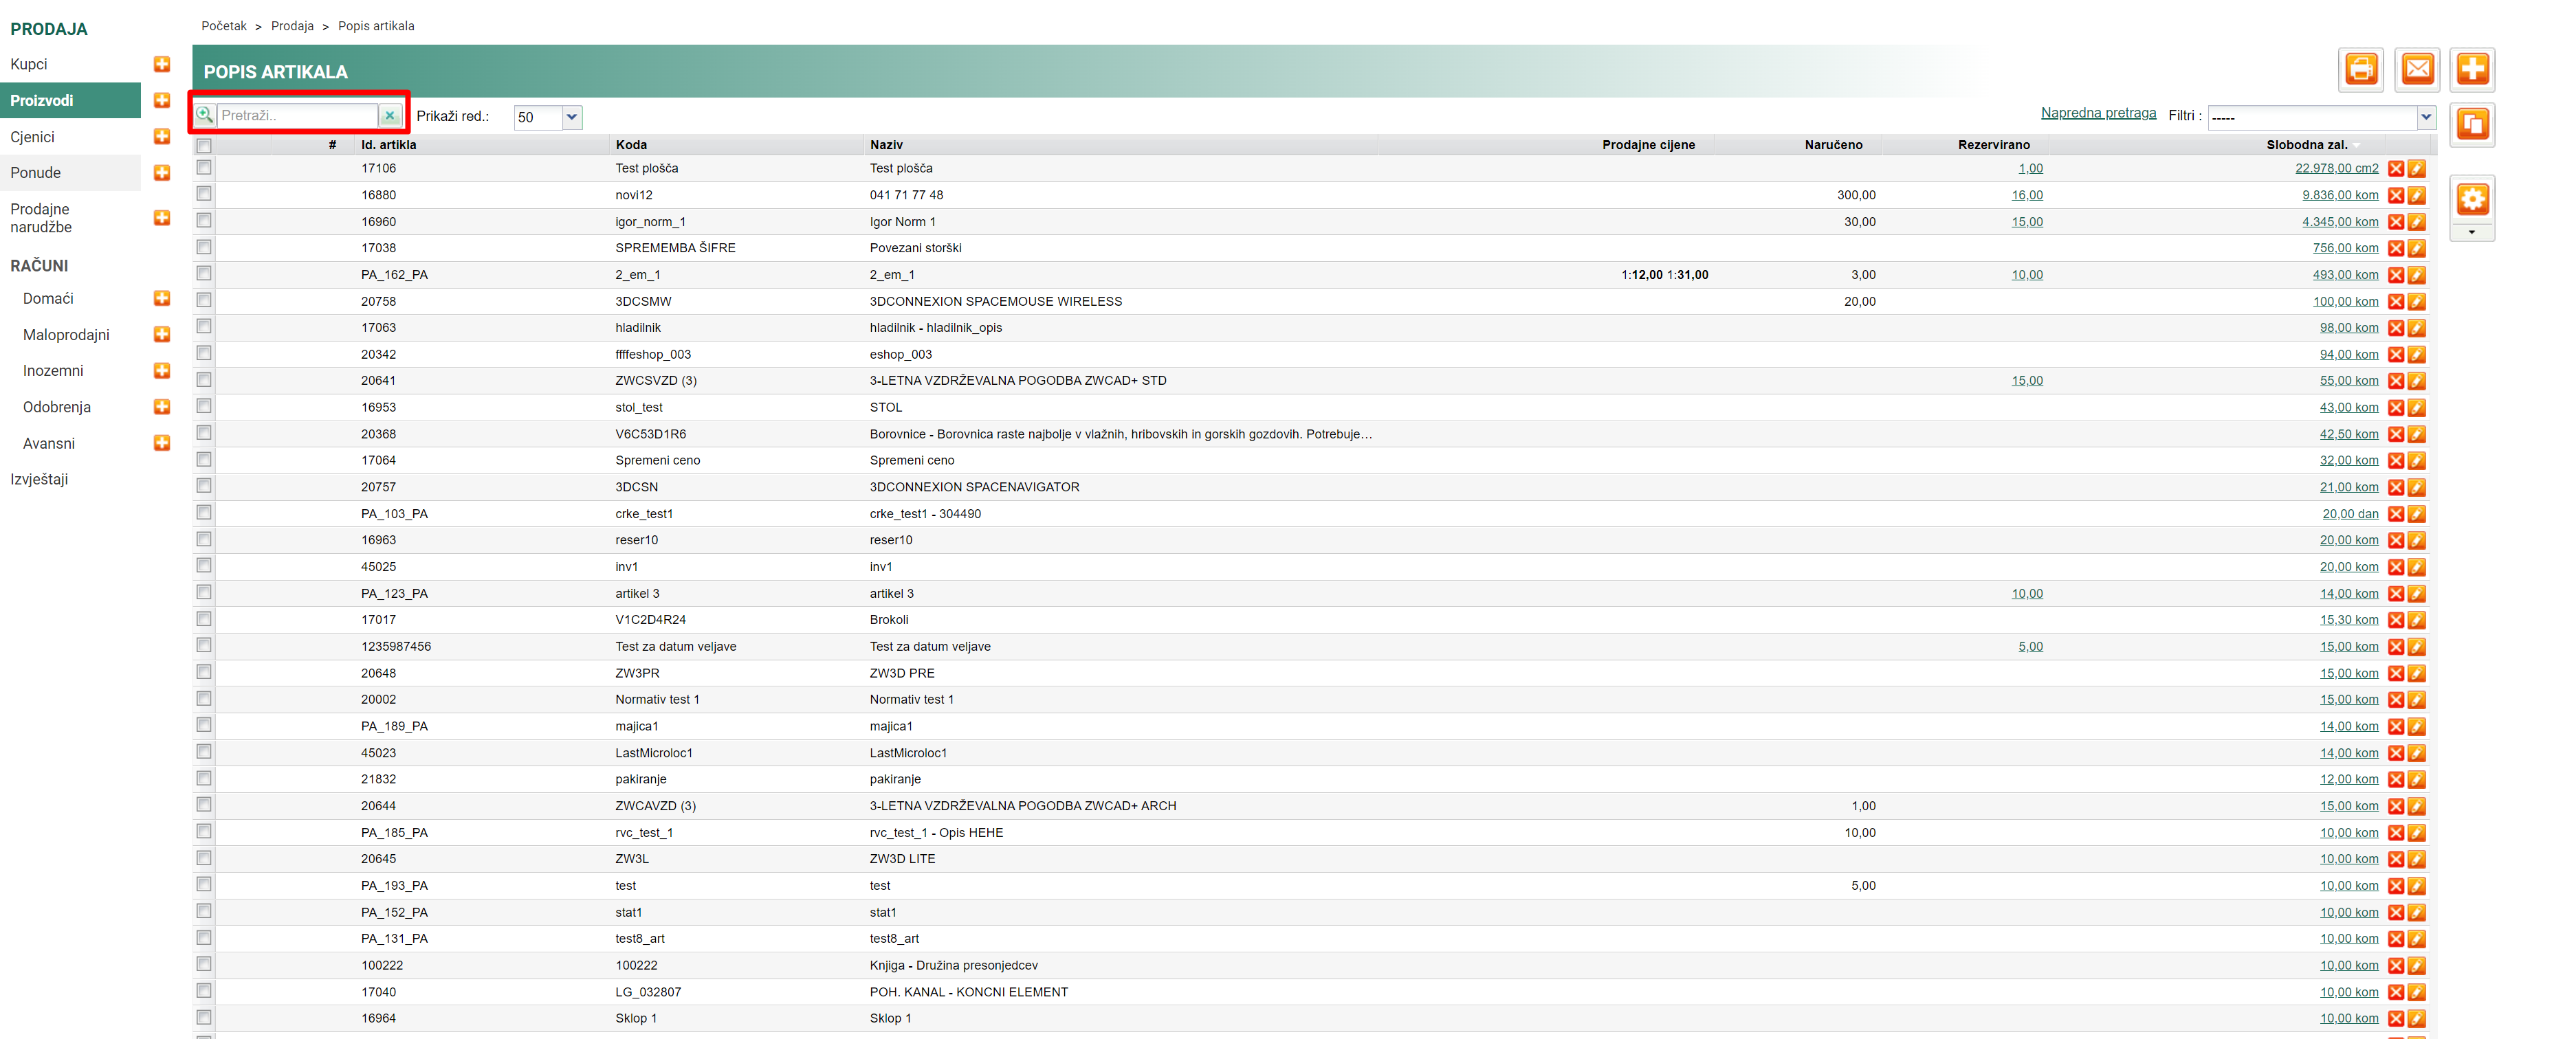The image size is (2576, 1039).
Task: Click the copy documents icon
Action: 2472,125
